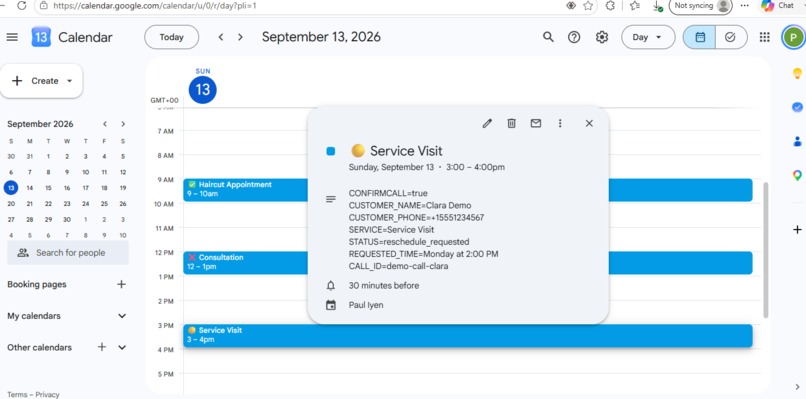This screenshot has width=806, height=399.
Task: Click the Not syncing profile button
Action: pos(701,6)
